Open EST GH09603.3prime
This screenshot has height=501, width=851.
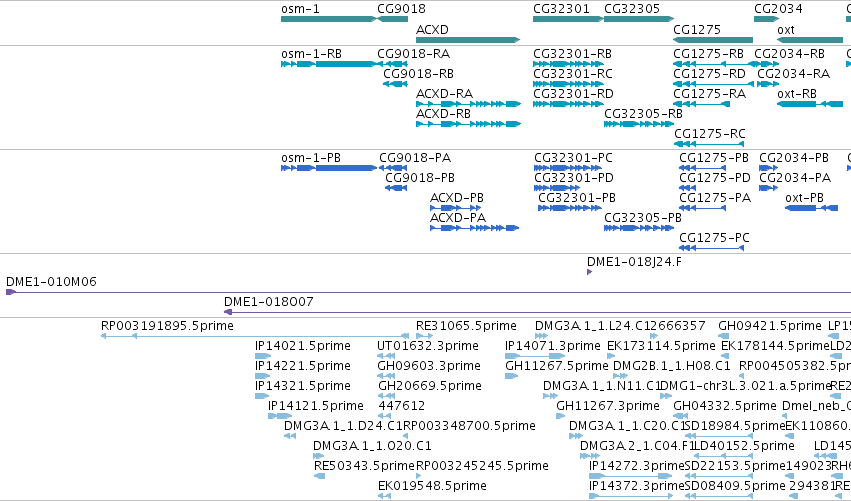point(386,376)
